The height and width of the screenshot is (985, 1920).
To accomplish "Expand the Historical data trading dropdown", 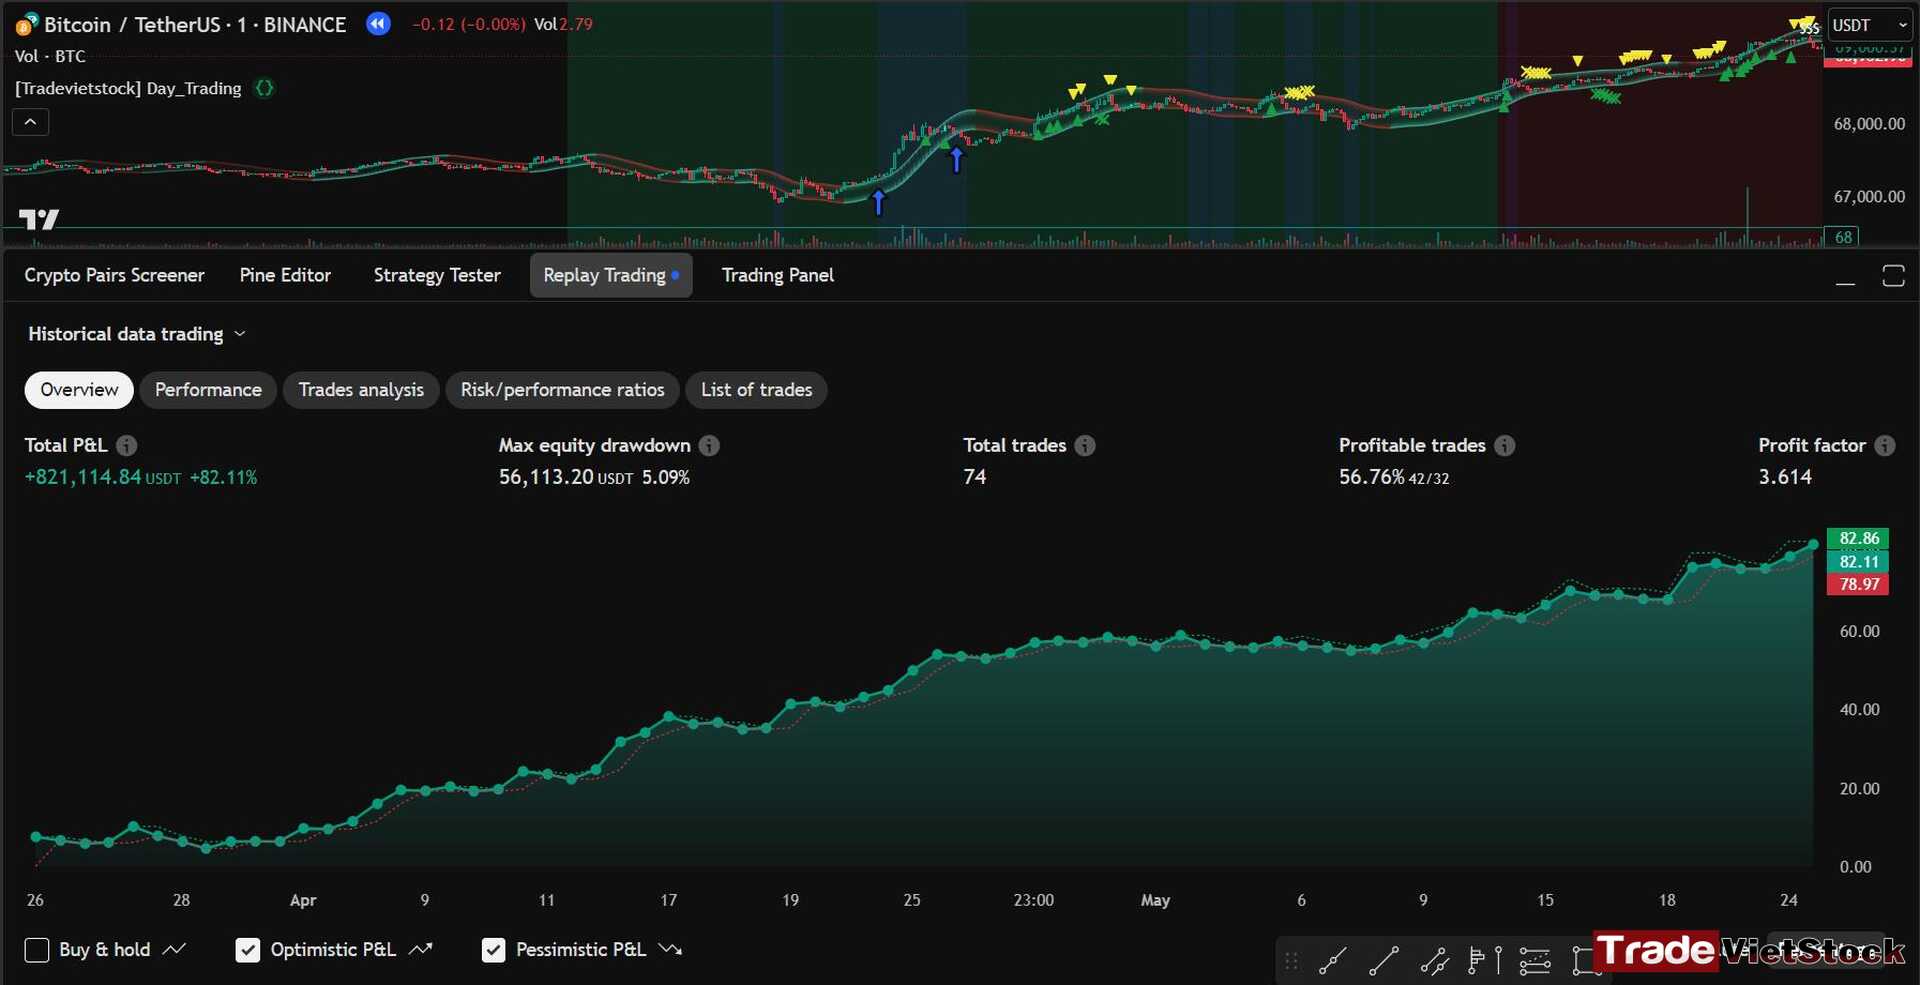I will (137, 334).
